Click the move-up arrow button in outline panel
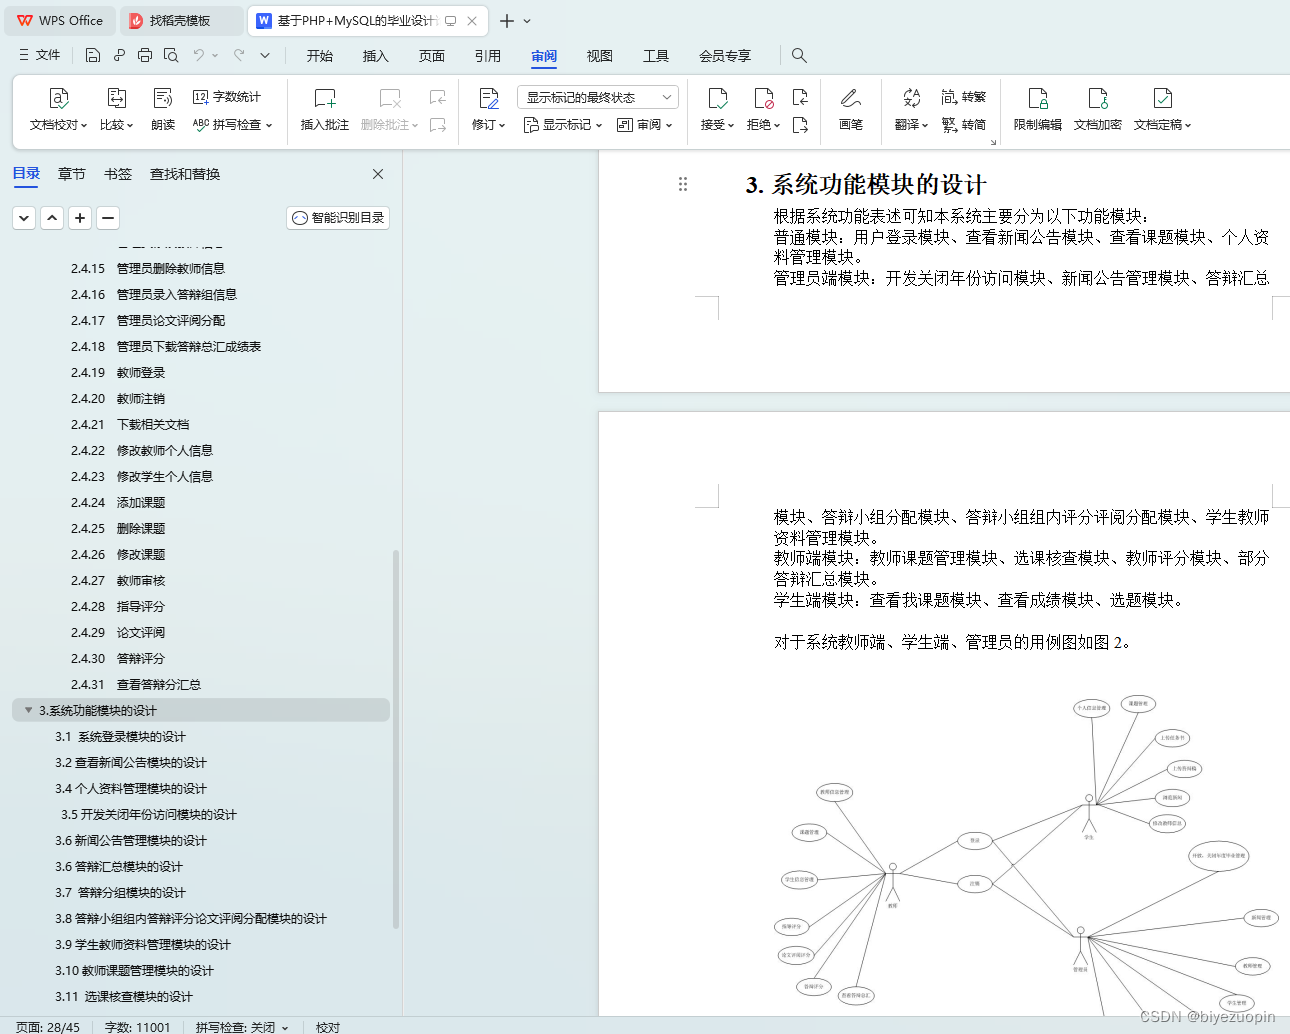 pos(52,218)
